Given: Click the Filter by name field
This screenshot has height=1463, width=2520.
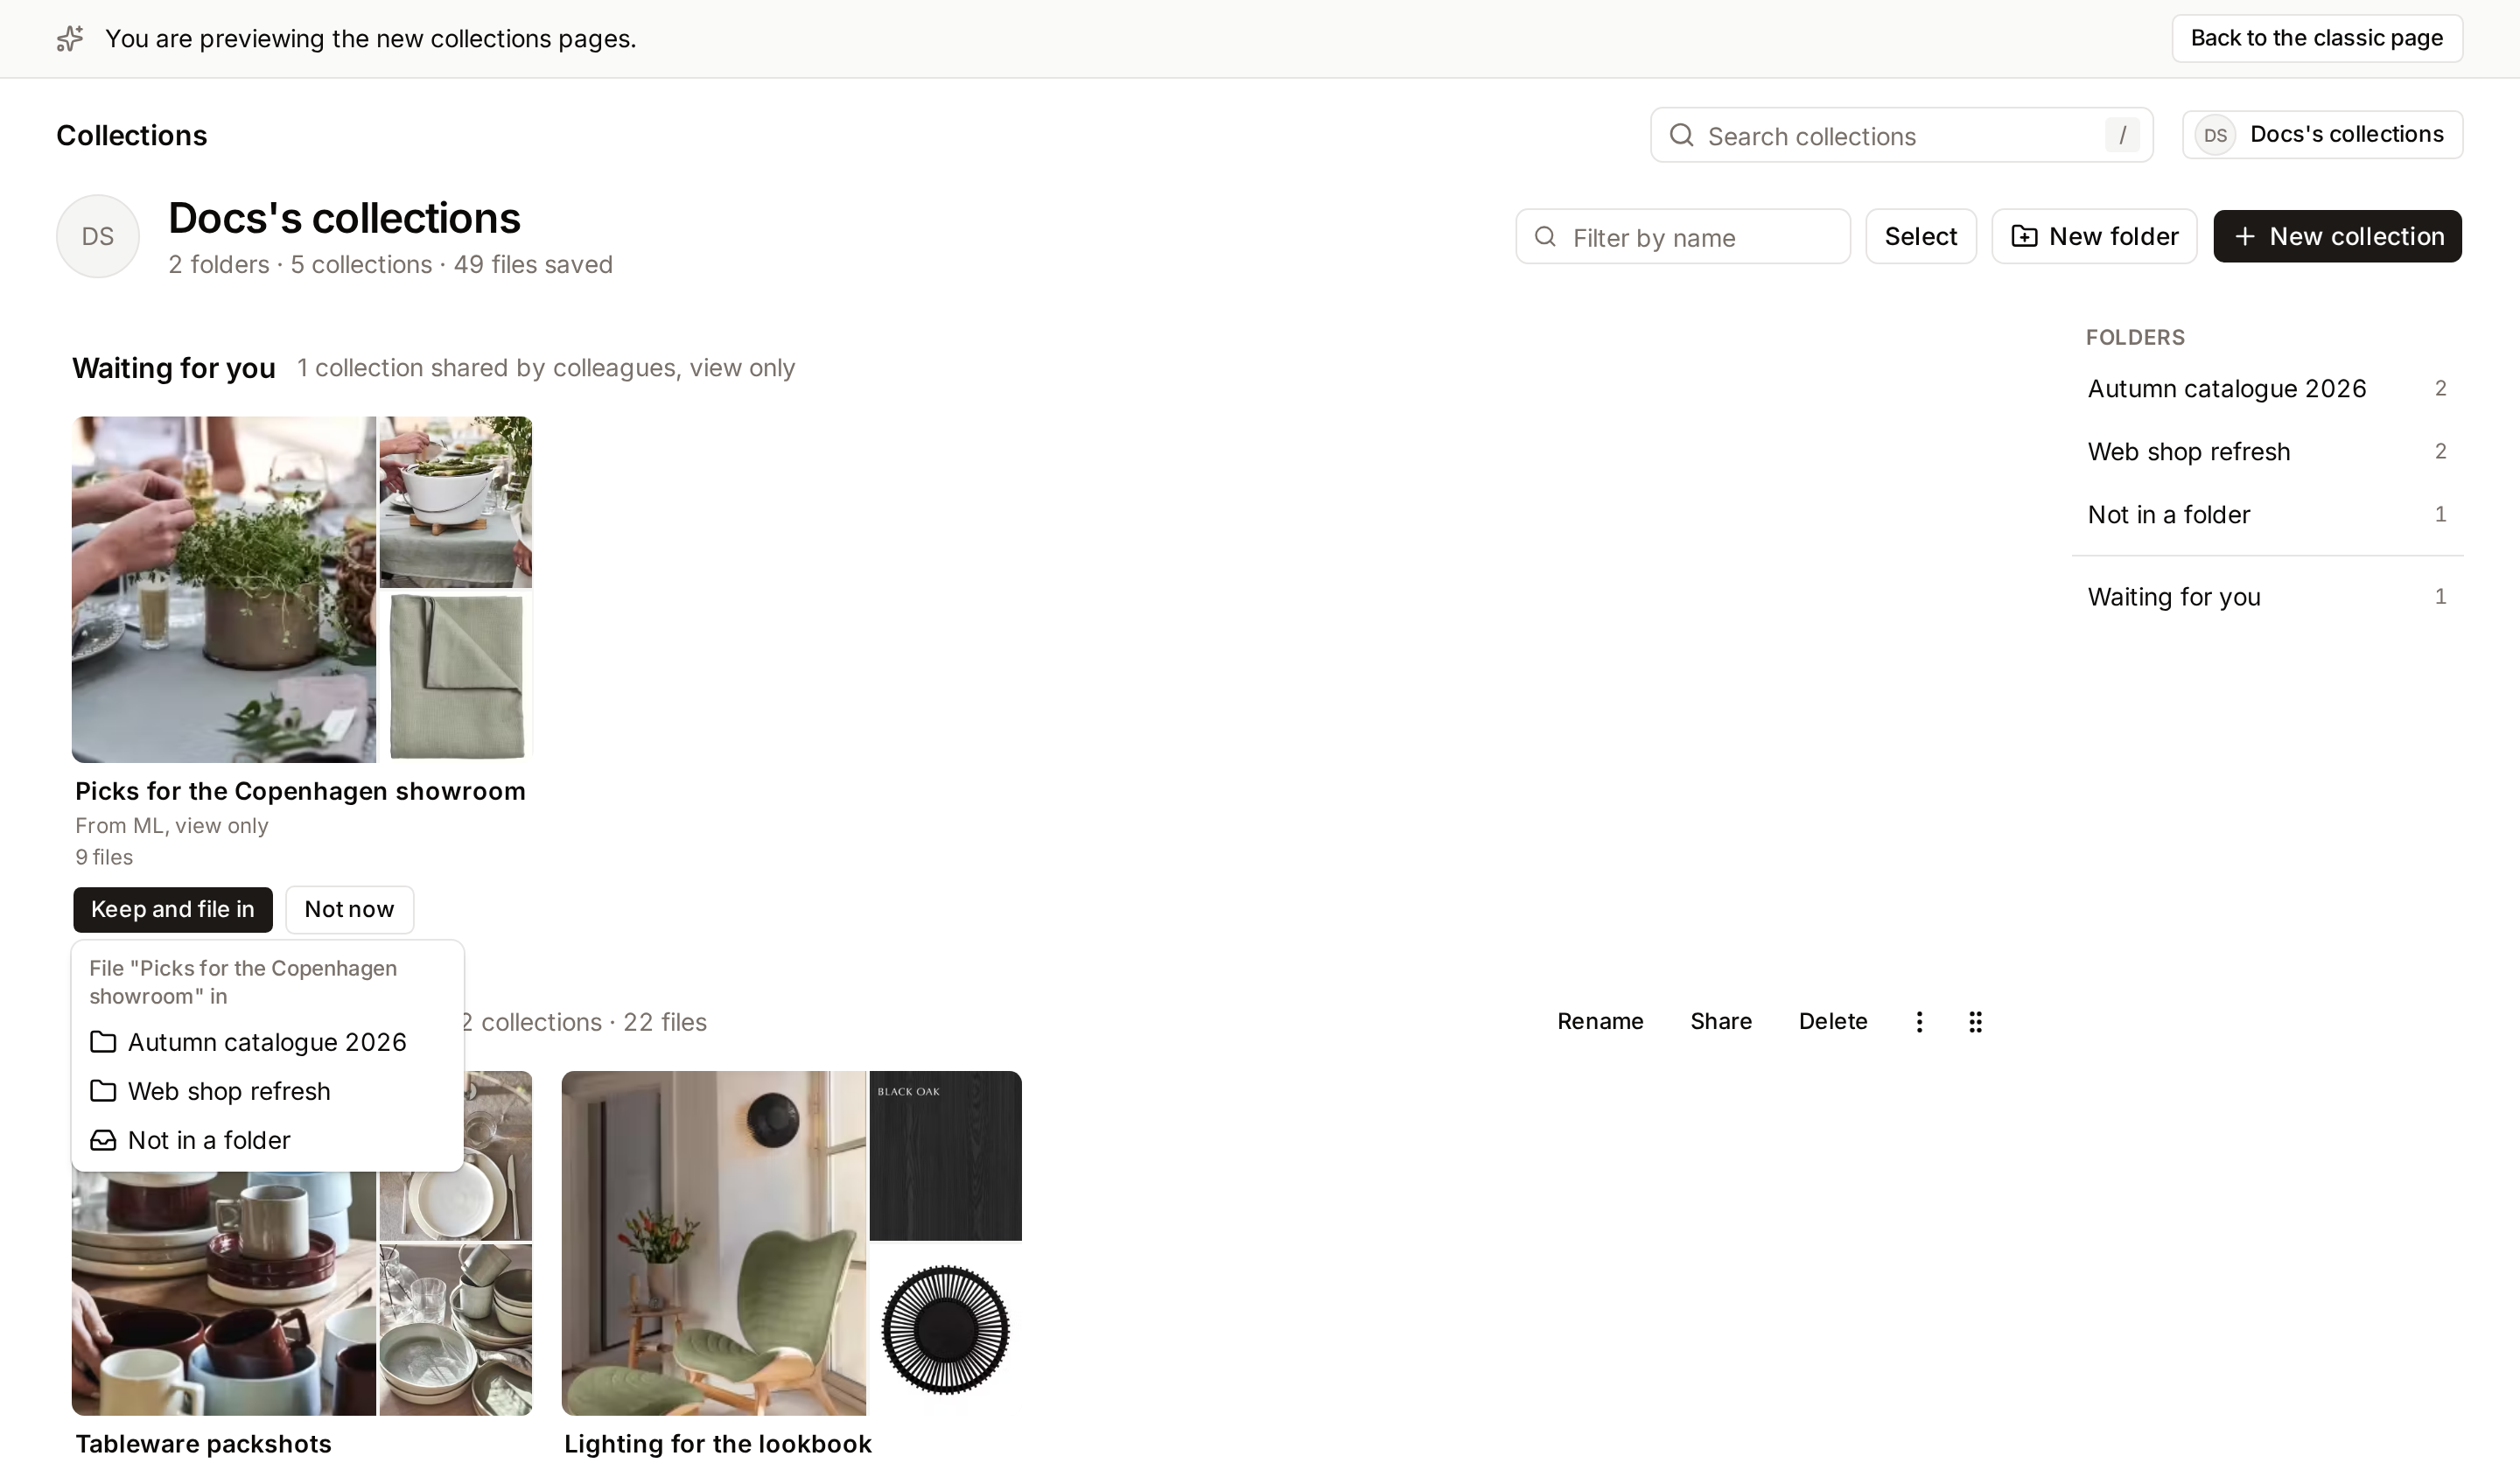Looking at the screenshot, I should [x=1683, y=236].
